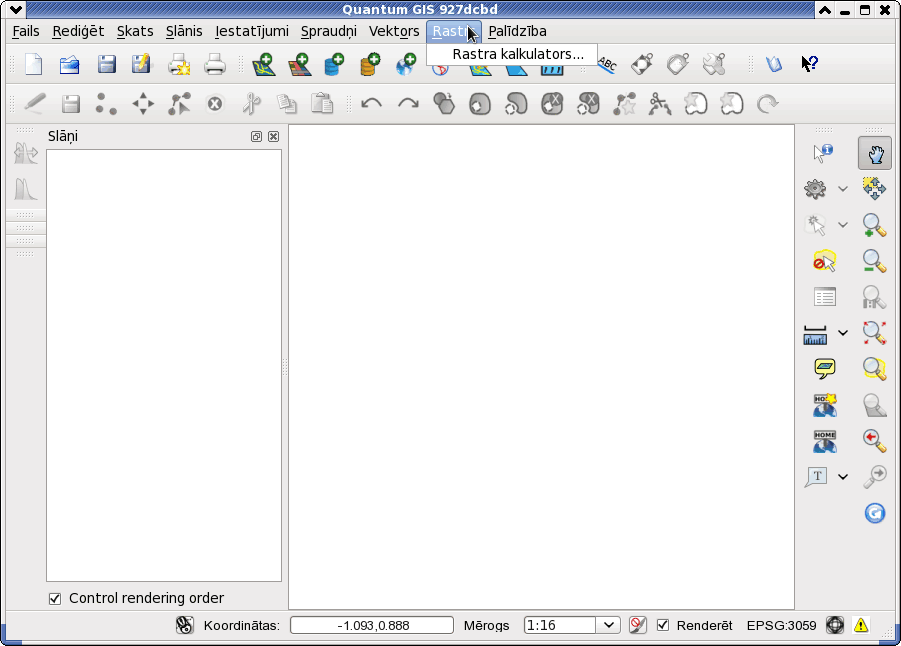Click the Toggle Editing pencil icon
This screenshot has height=646, width=901.
tap(34, 104)
